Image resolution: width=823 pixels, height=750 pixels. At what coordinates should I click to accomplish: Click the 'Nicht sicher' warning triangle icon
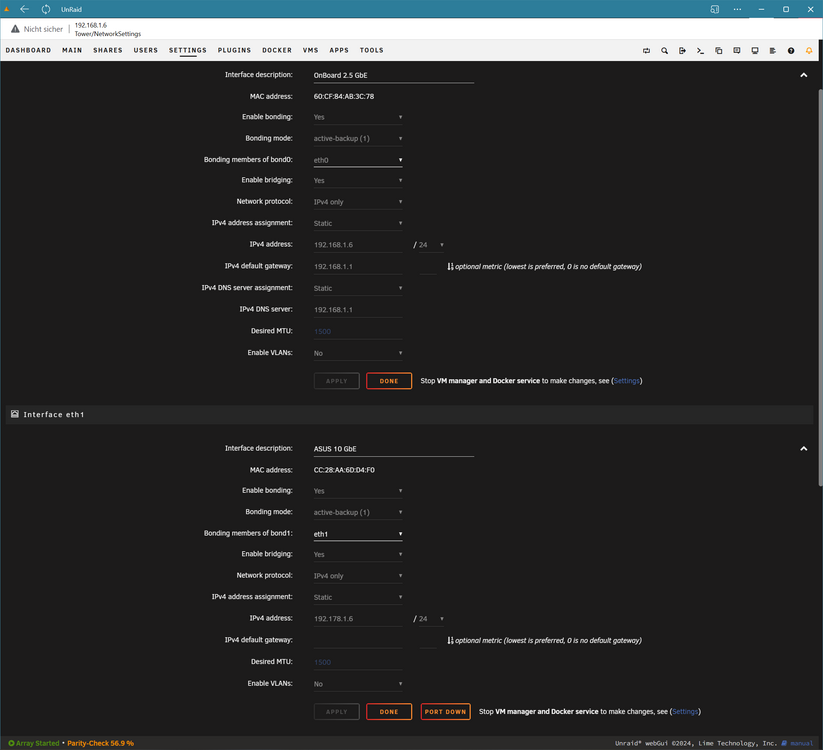pos(15,29)
